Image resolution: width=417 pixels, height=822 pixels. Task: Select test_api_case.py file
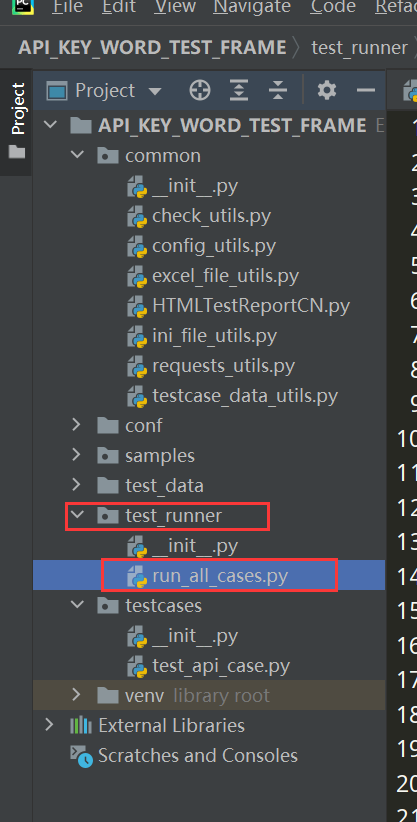(x=221, y=666)
